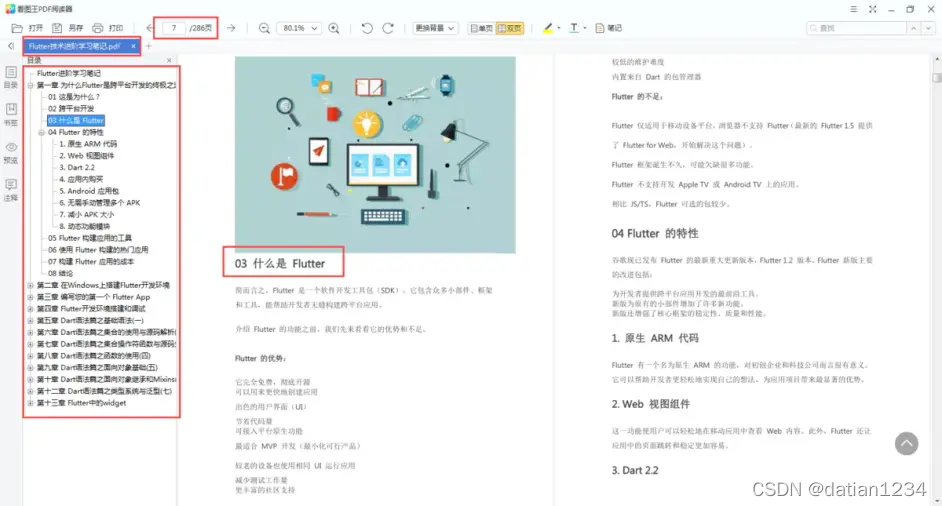
Task: Rotate page clockwise
Action: pyautogui.click(x=388, y=28)
